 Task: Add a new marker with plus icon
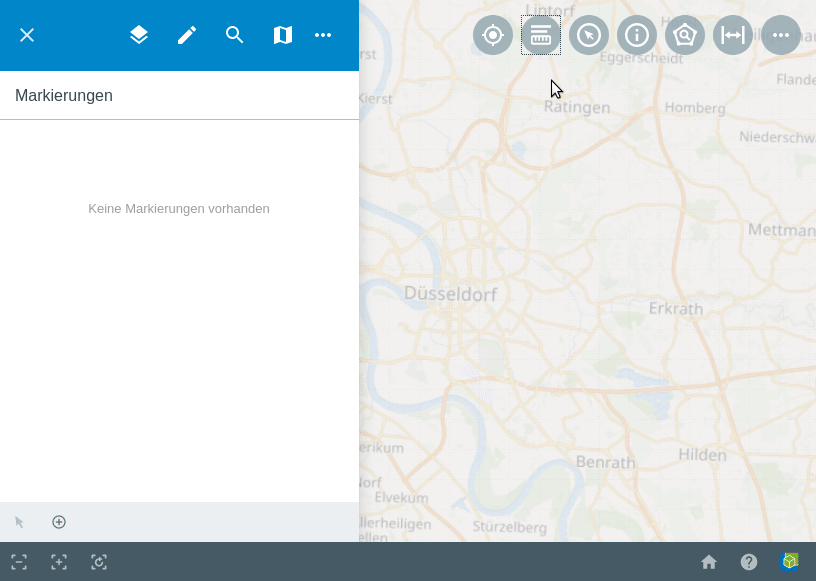pos(59,522)
